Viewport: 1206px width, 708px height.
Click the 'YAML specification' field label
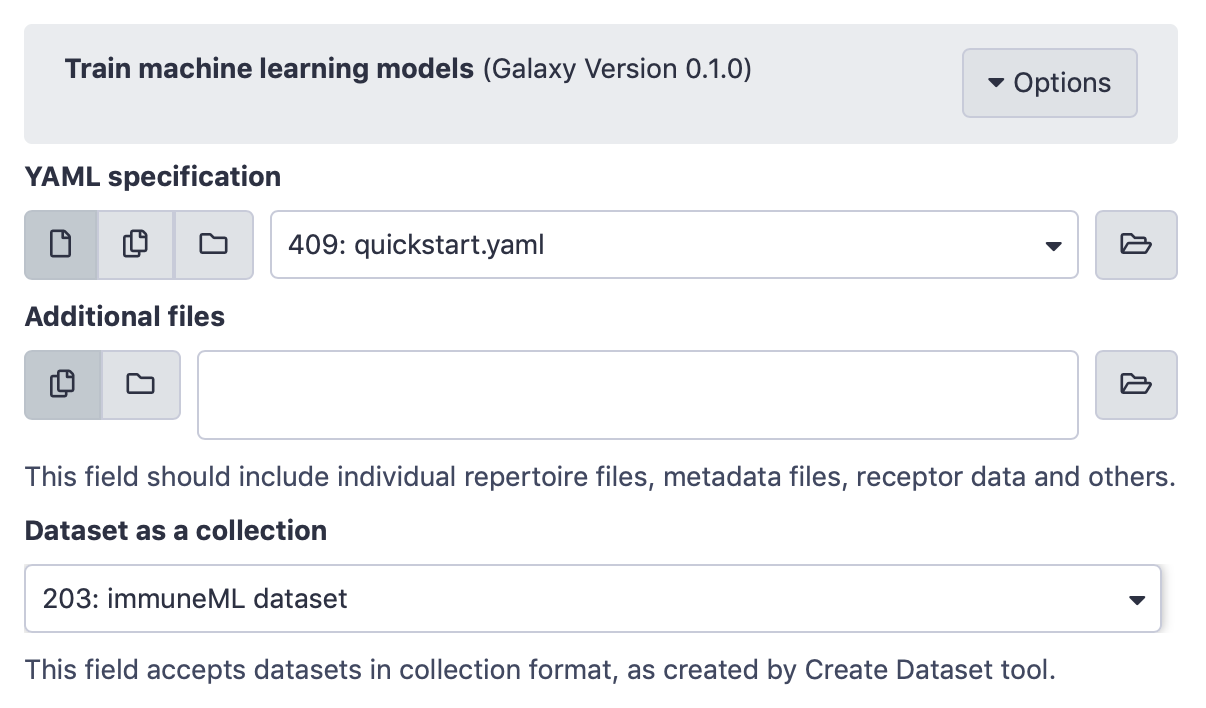coord(153,177)
